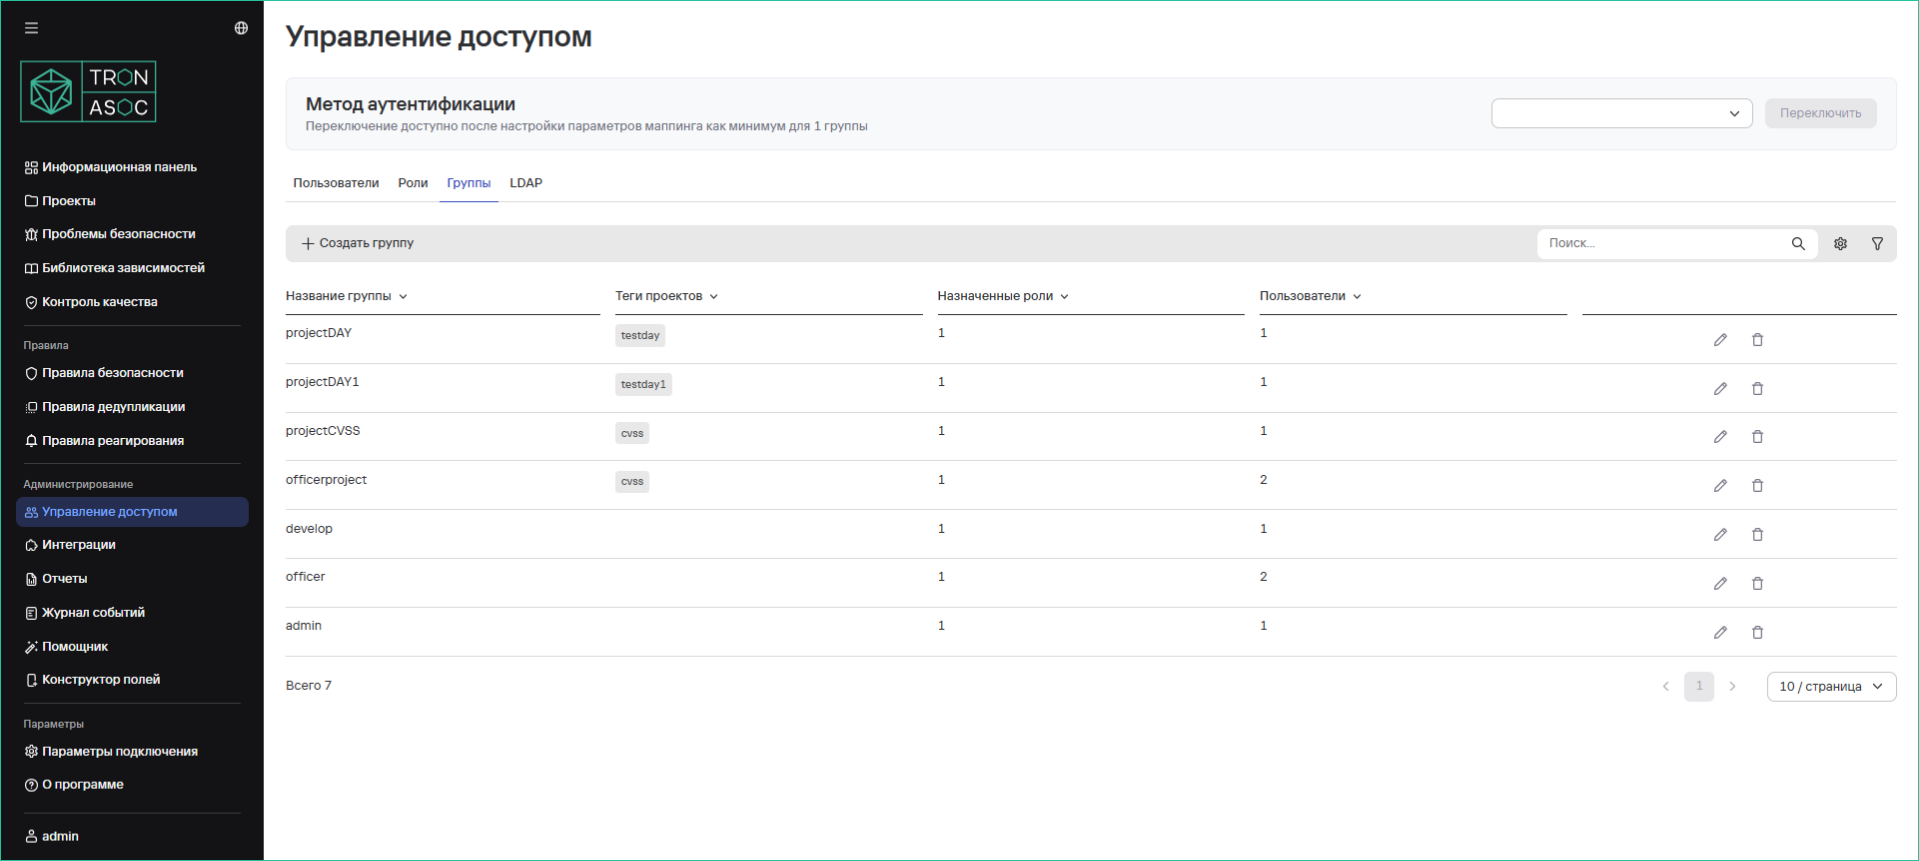This screenshot has height=861, width=1919.
Task: Click the search magnifier icon
Action: [1798, 244]
